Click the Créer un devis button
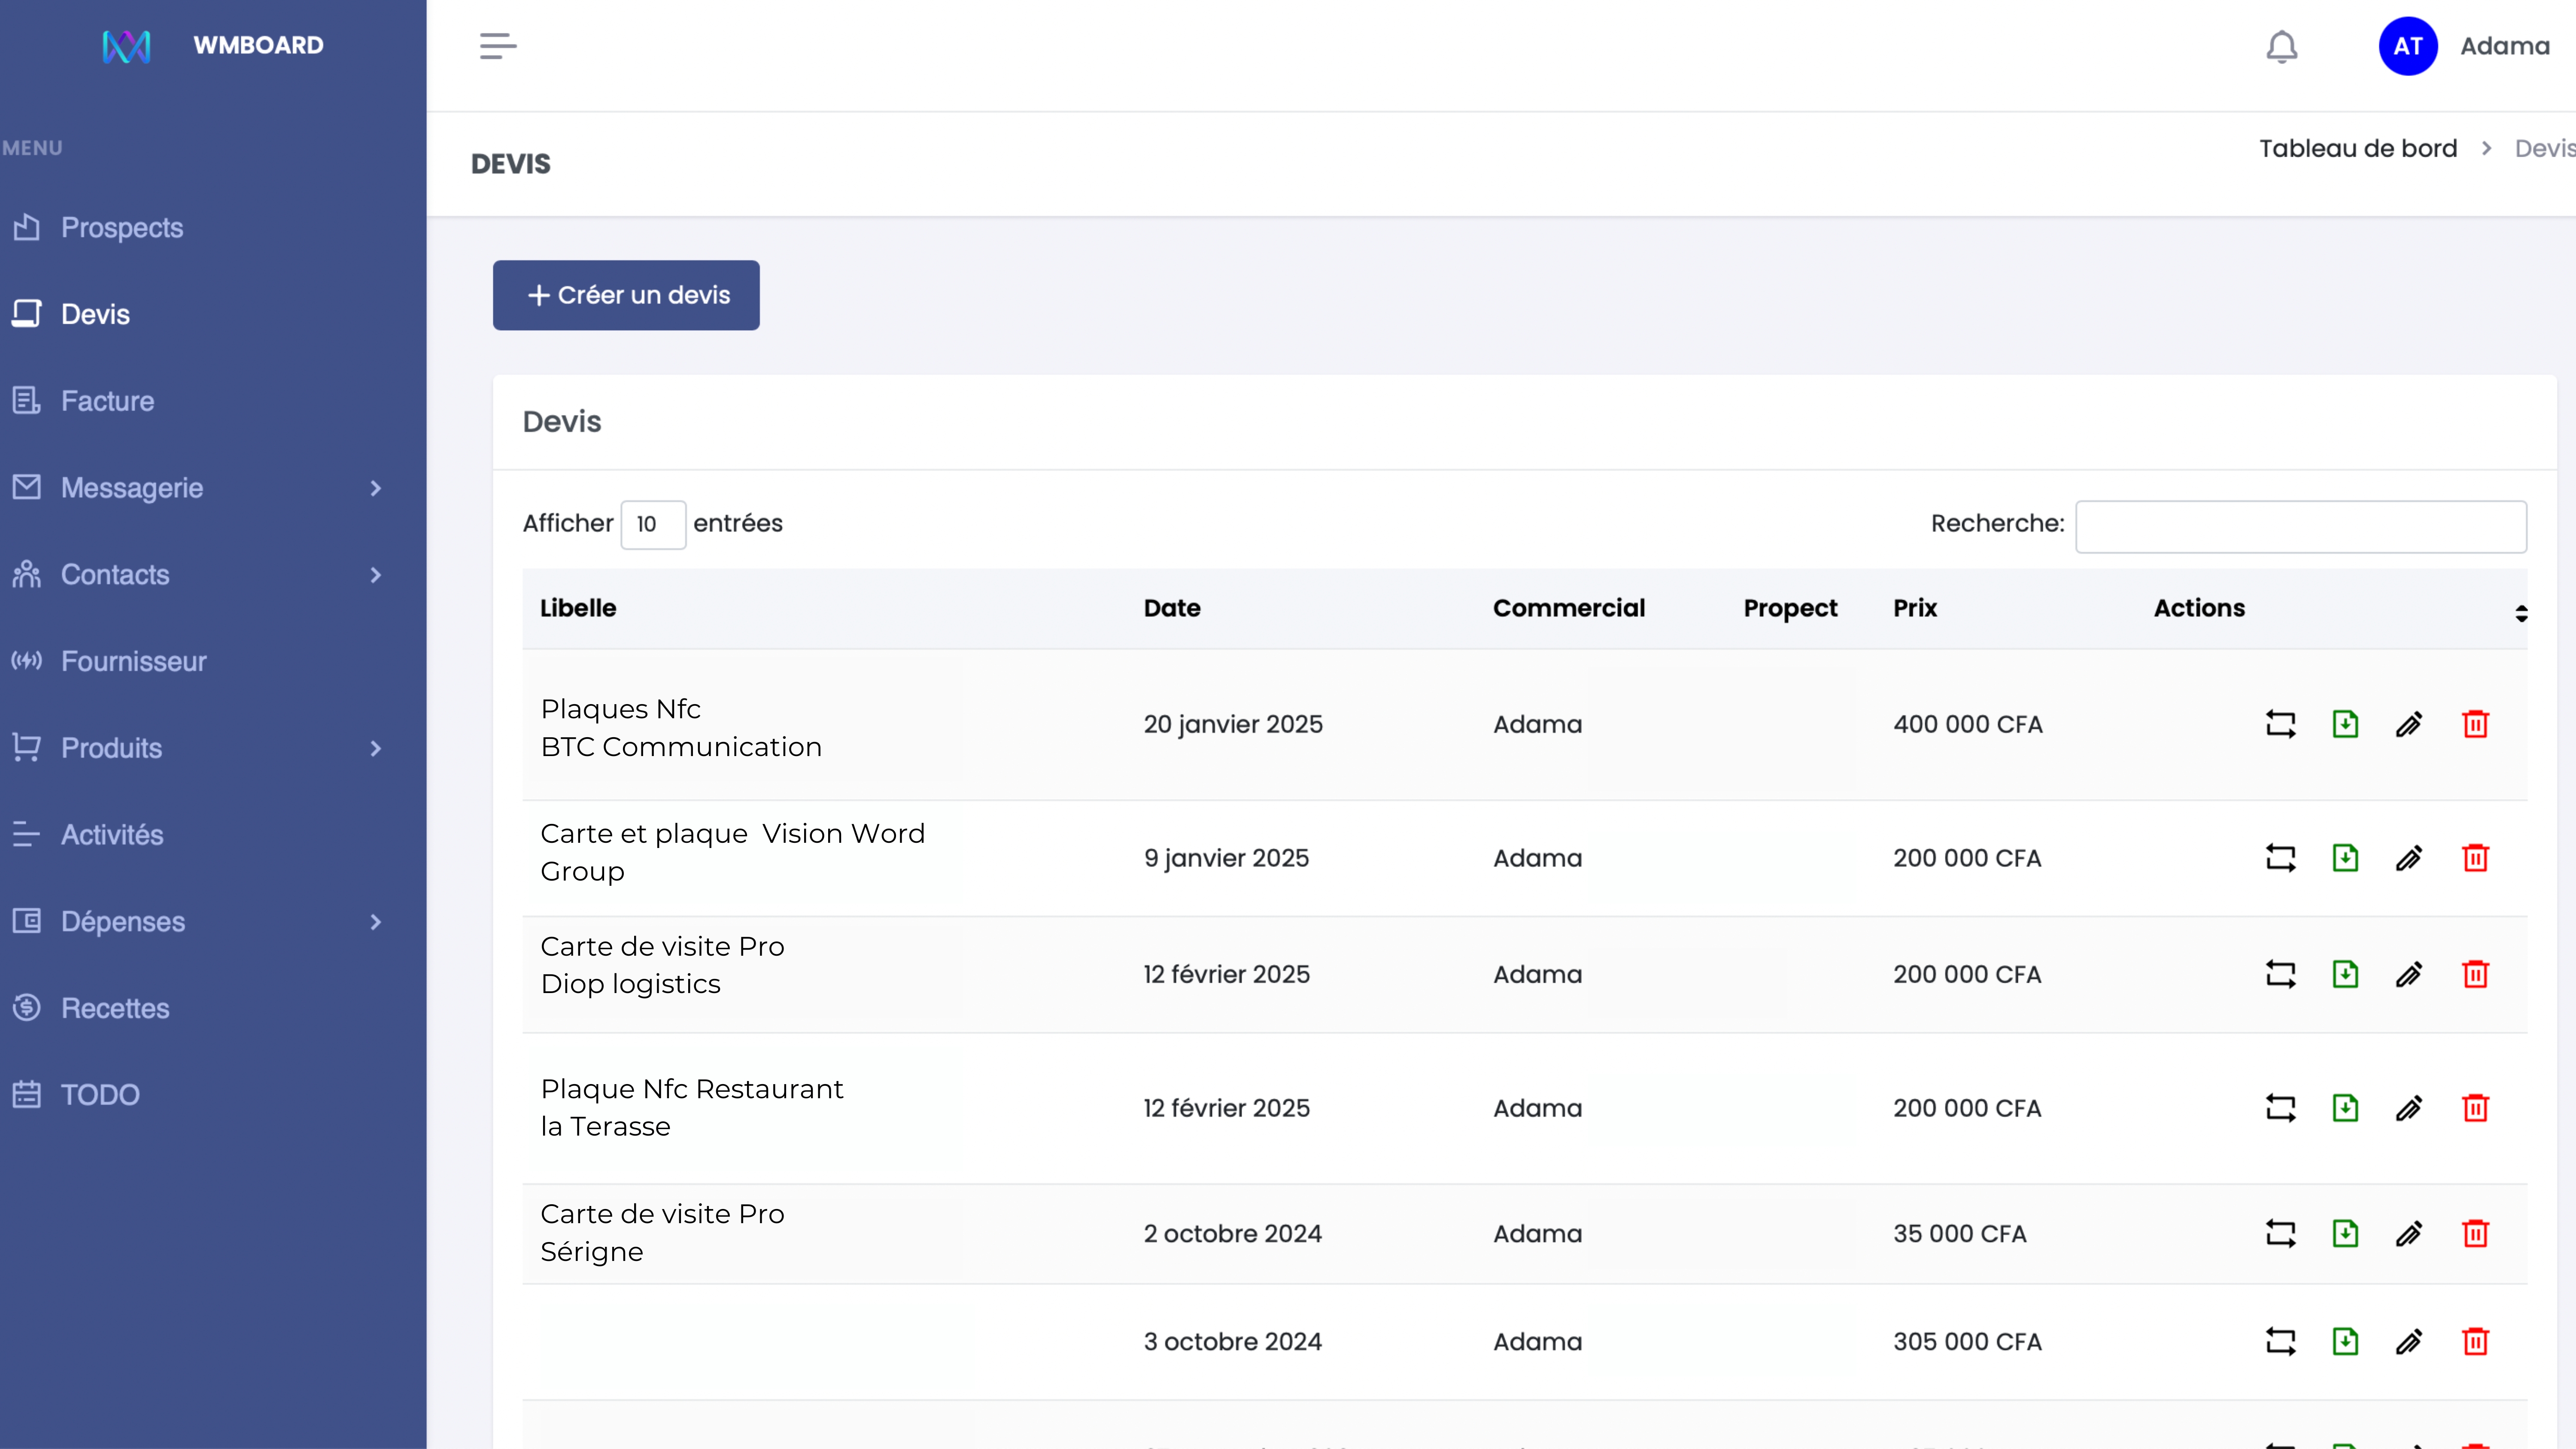The image size is (2576, 1449). coord(626,295)
